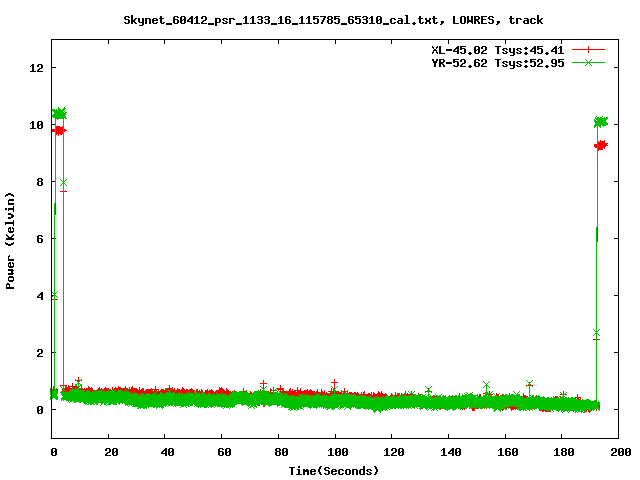The height and width of the screenshot is (480, 640).
Task: Click the x-axis tick label 20
Action: [111, 452]
